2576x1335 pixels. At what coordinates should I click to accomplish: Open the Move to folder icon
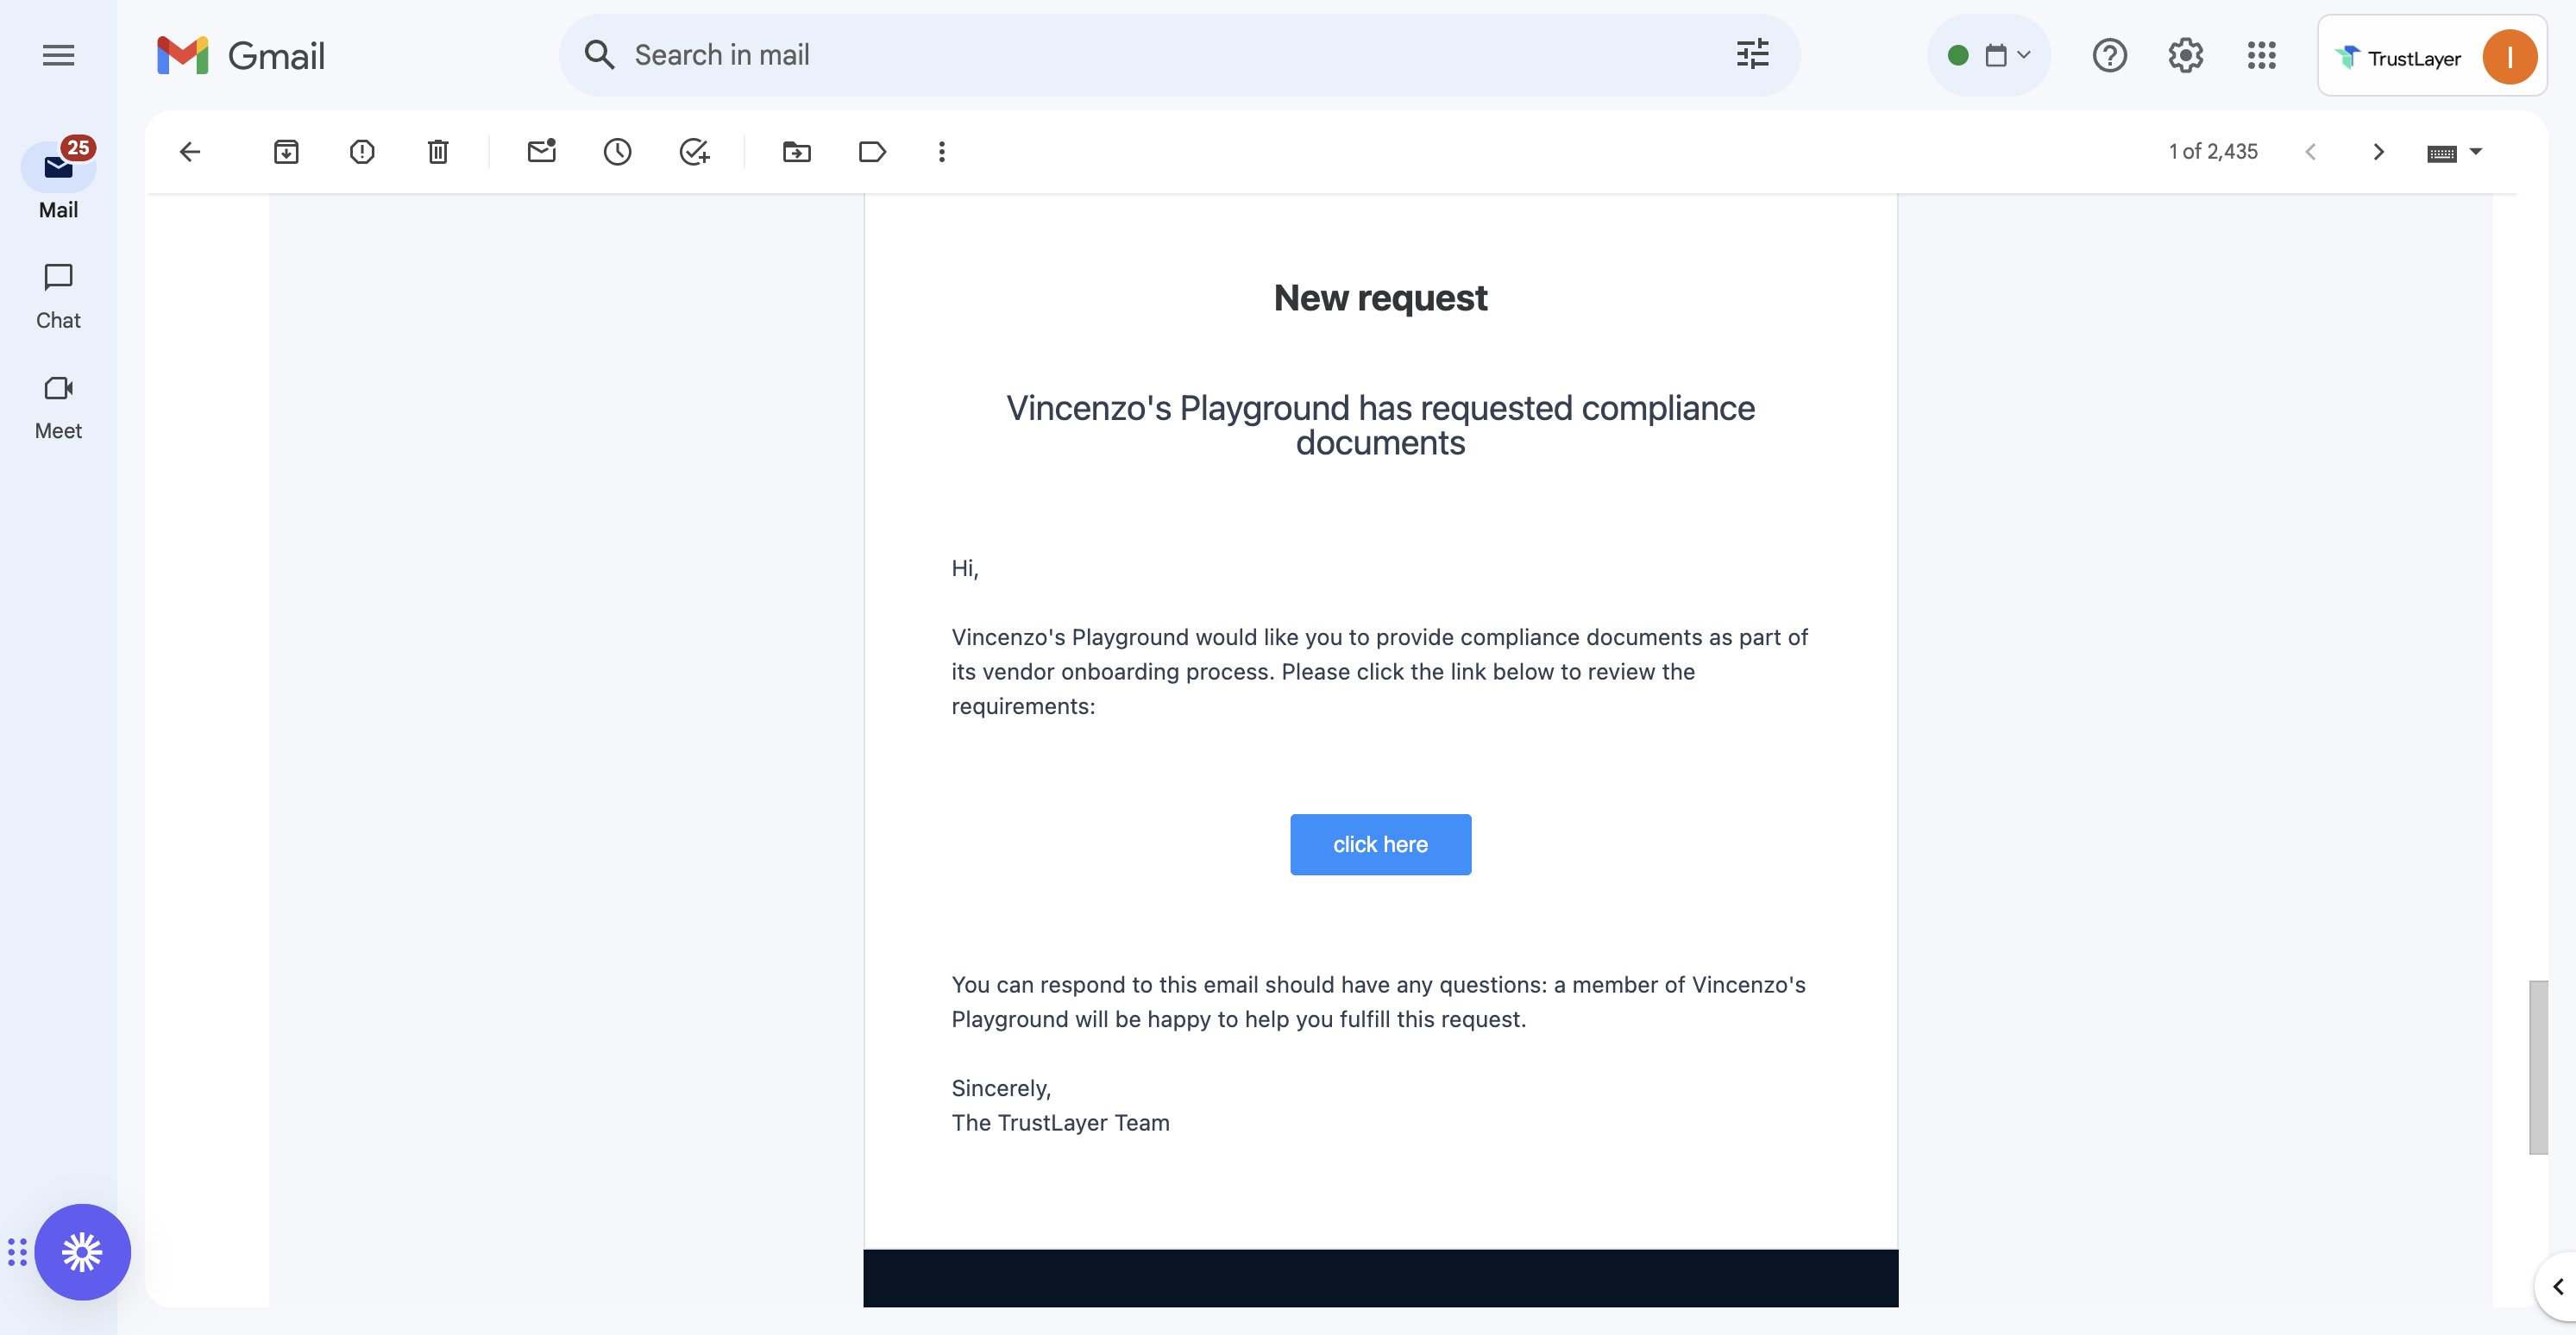pyautogui.click(x=796, y=152)
